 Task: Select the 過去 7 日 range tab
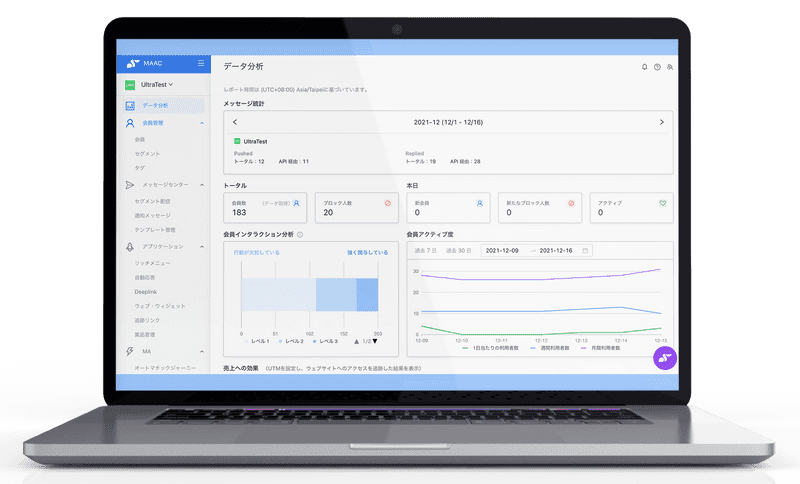pos(426,250)
